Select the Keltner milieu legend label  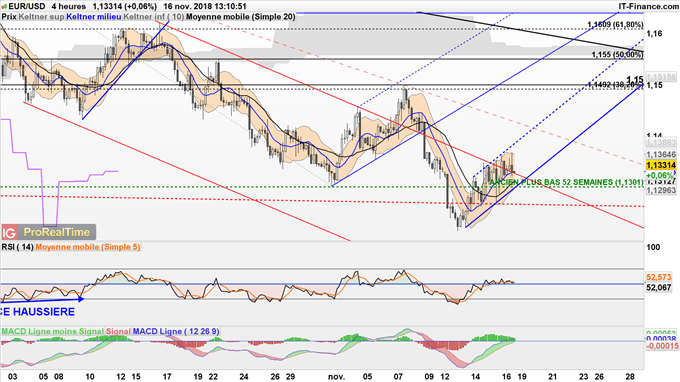[x=94, y=17]
